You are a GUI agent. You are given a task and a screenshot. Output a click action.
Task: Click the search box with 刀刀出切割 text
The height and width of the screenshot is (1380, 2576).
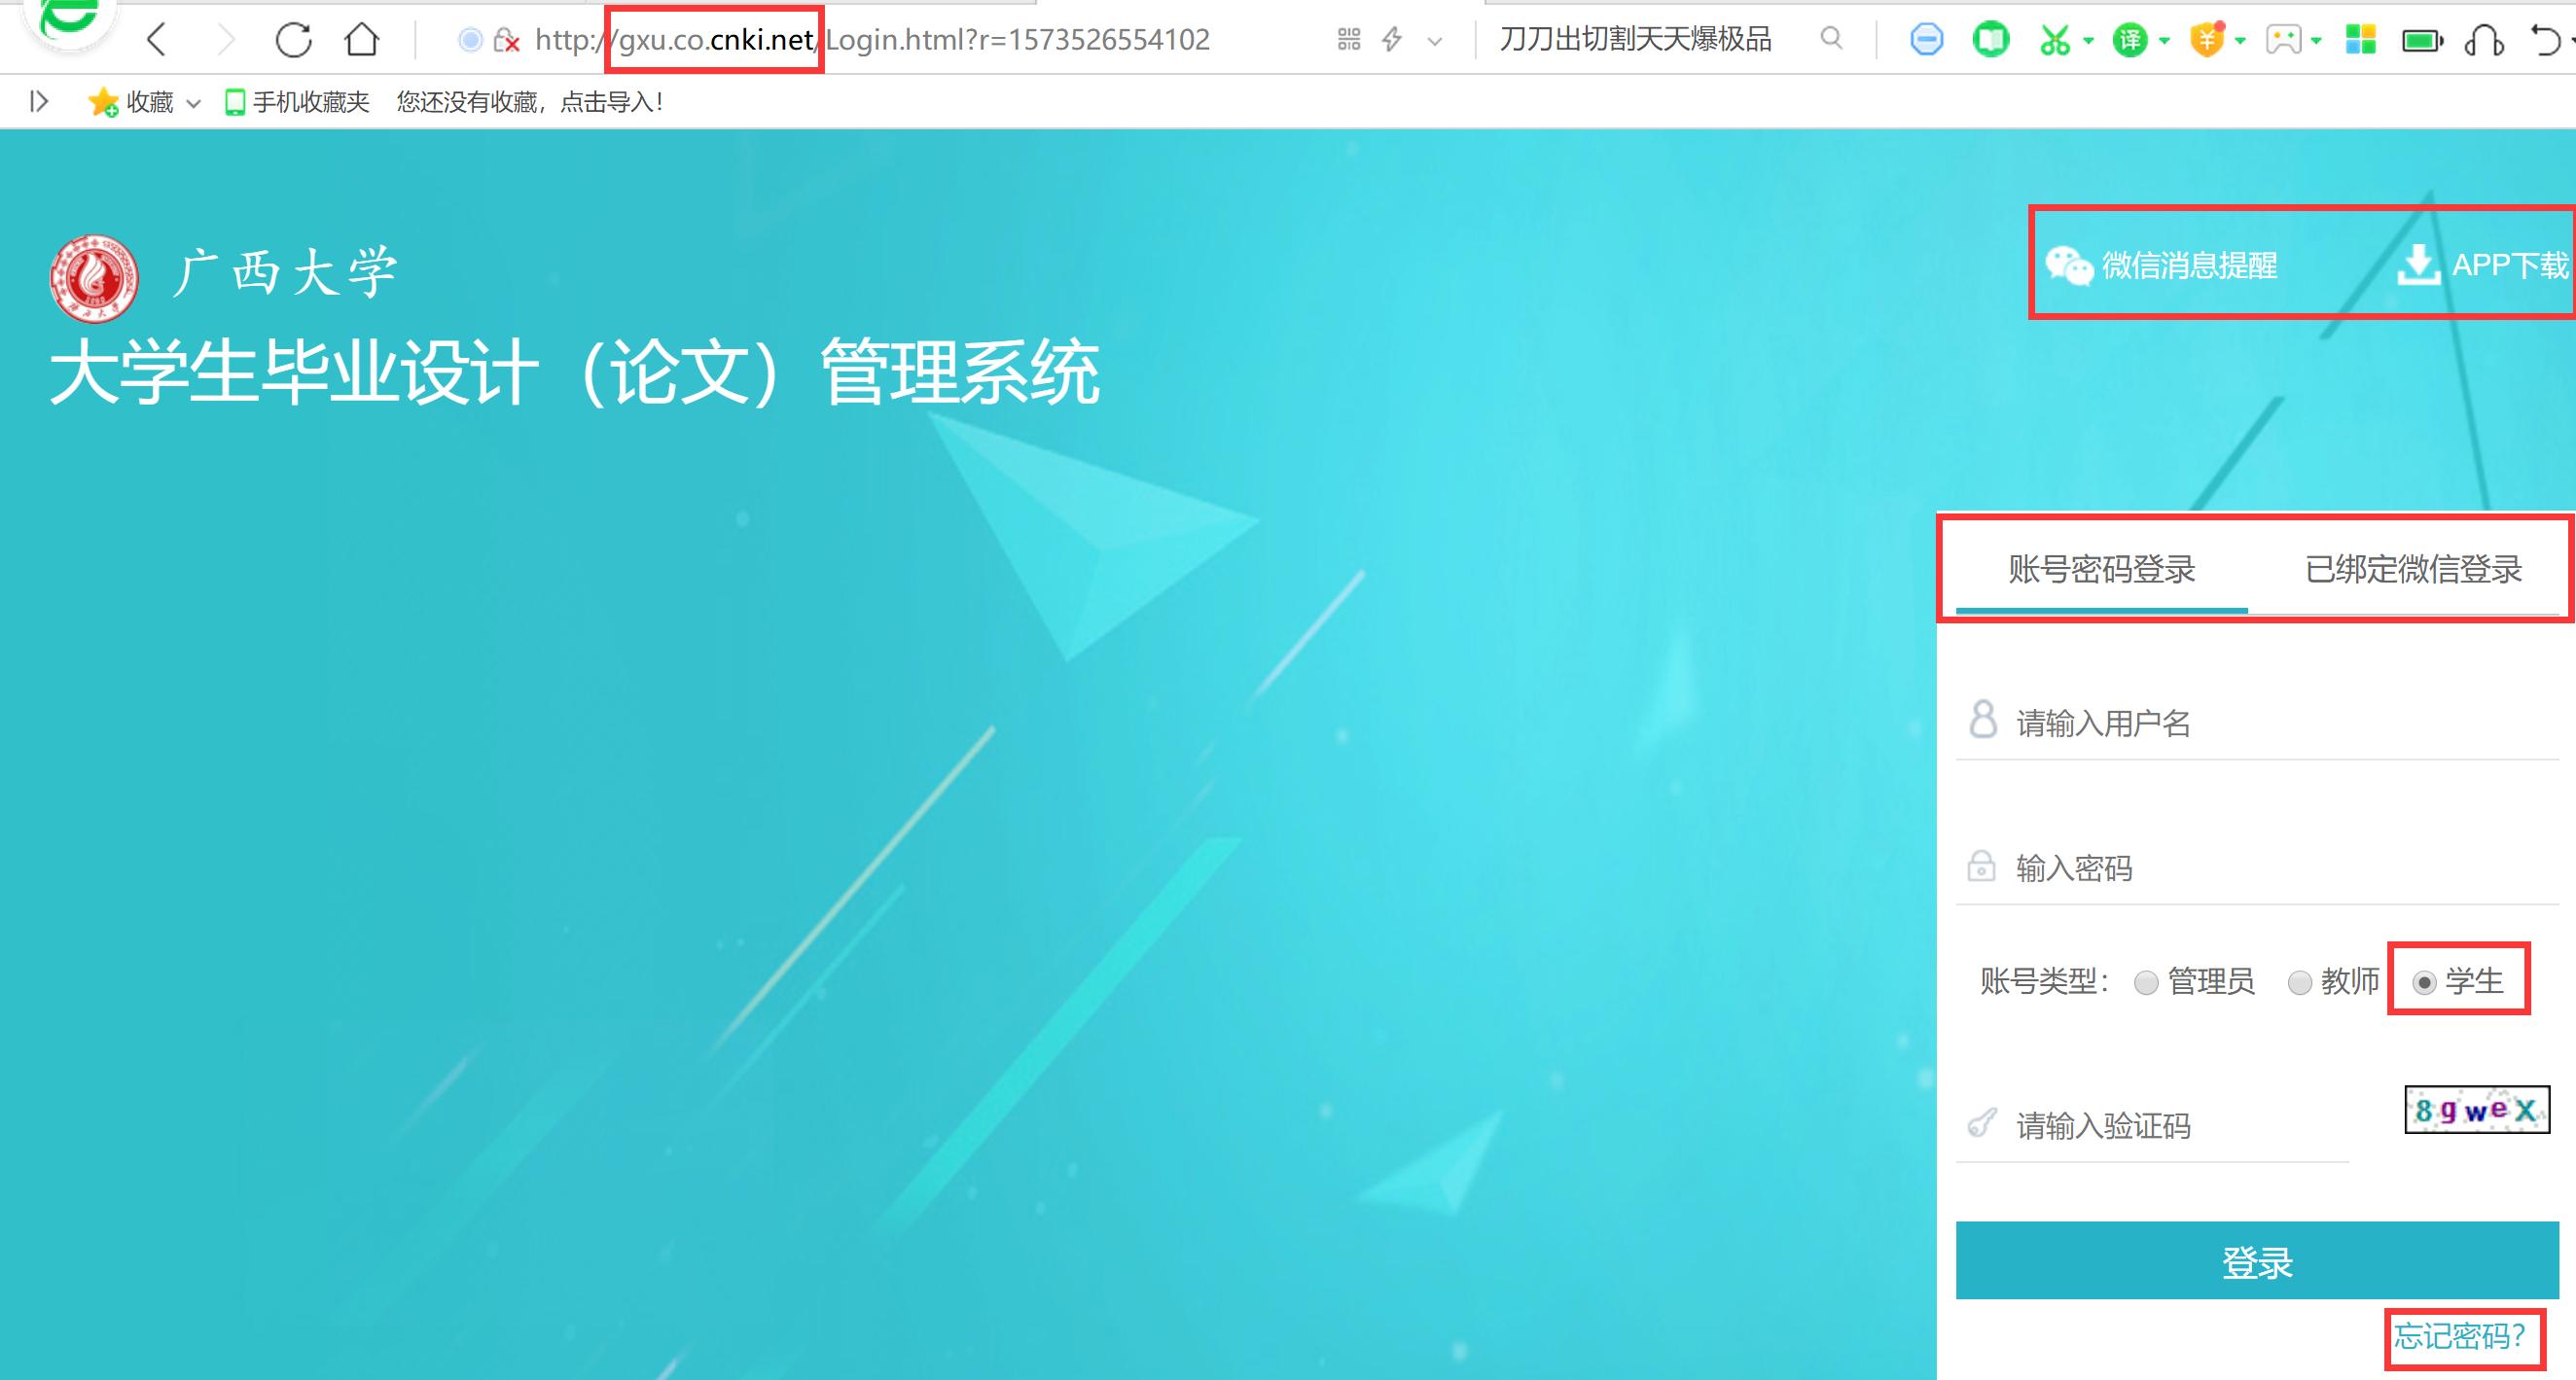point(1636,40)
